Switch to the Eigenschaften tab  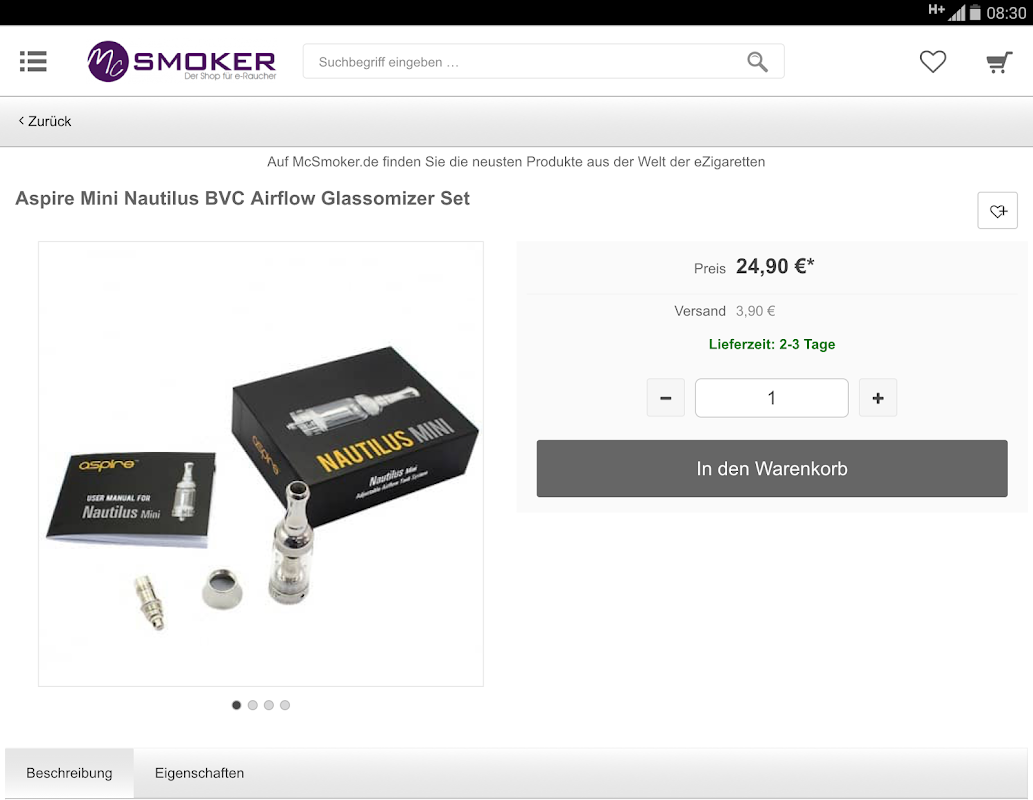[x=199, y=773]
